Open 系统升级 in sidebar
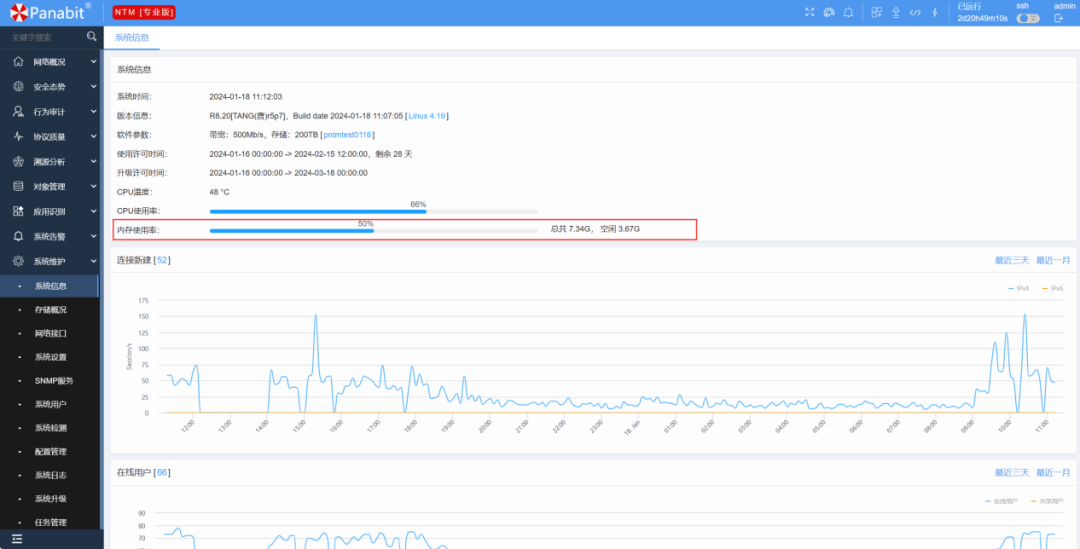 click(x=50, y=498)
